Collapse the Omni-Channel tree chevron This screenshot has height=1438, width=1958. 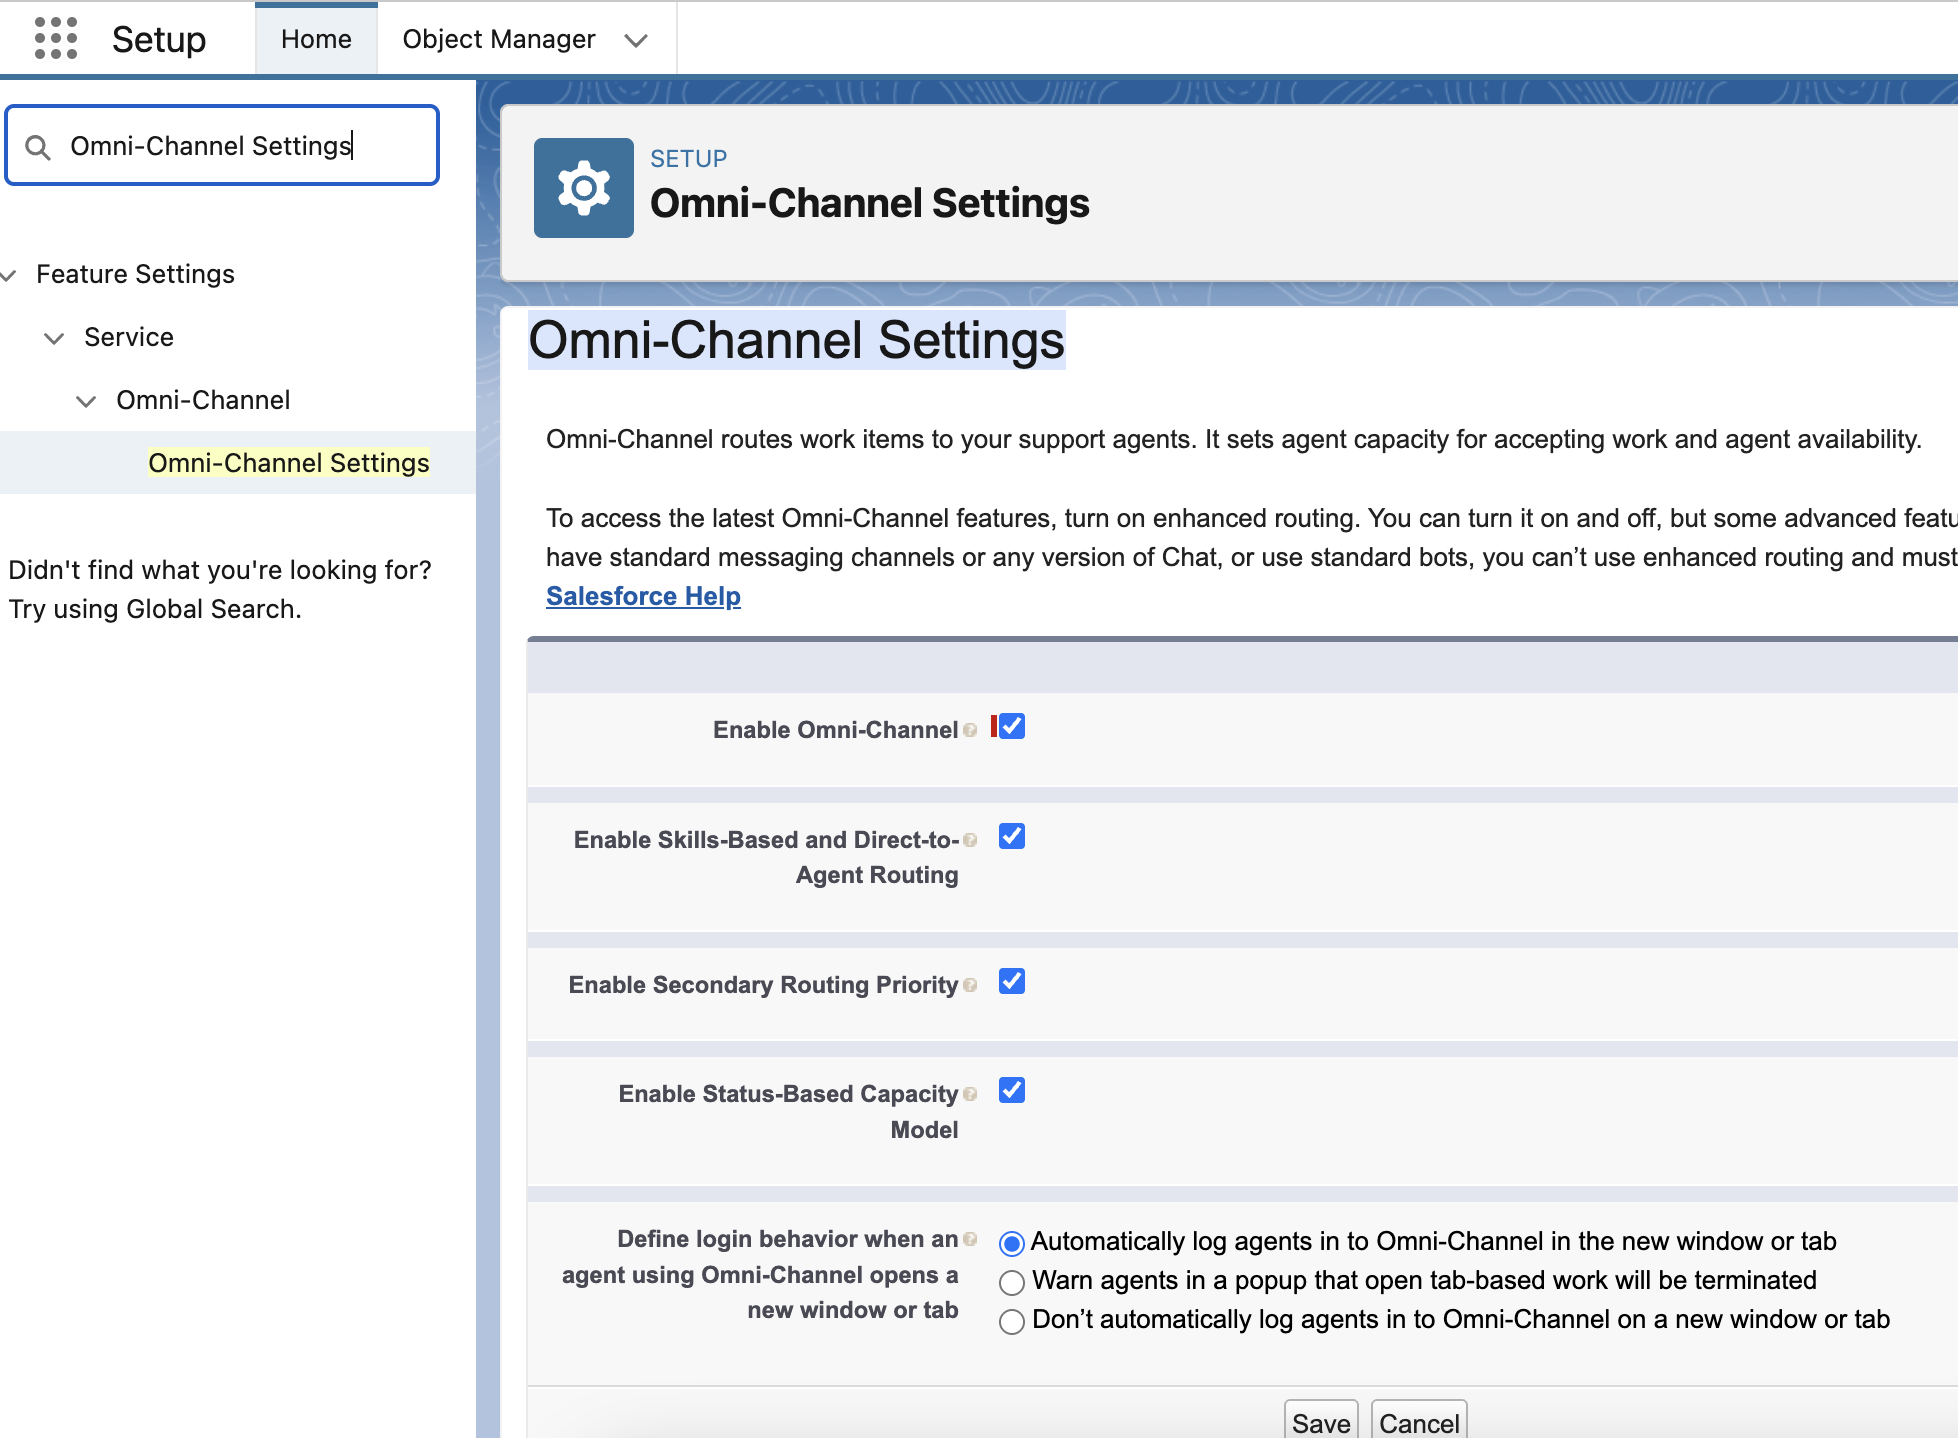click(86, 401)
